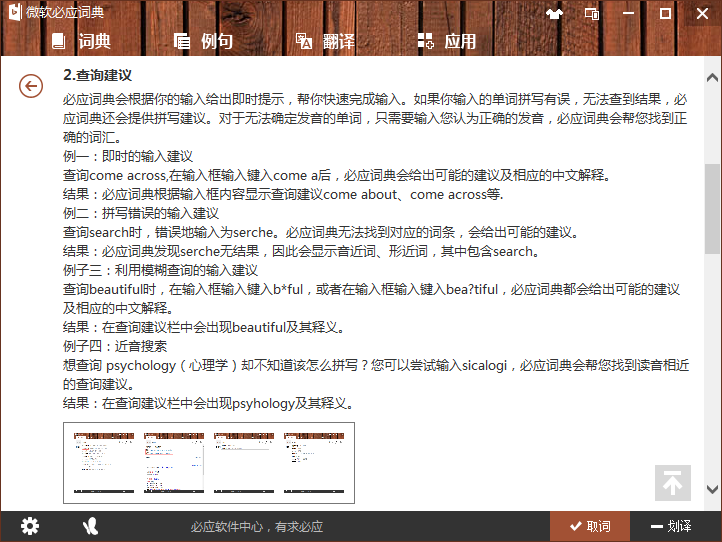This screenshot has width=722, height=542.
Task: Click the 例句 list icon
Action: coord(181,41)
